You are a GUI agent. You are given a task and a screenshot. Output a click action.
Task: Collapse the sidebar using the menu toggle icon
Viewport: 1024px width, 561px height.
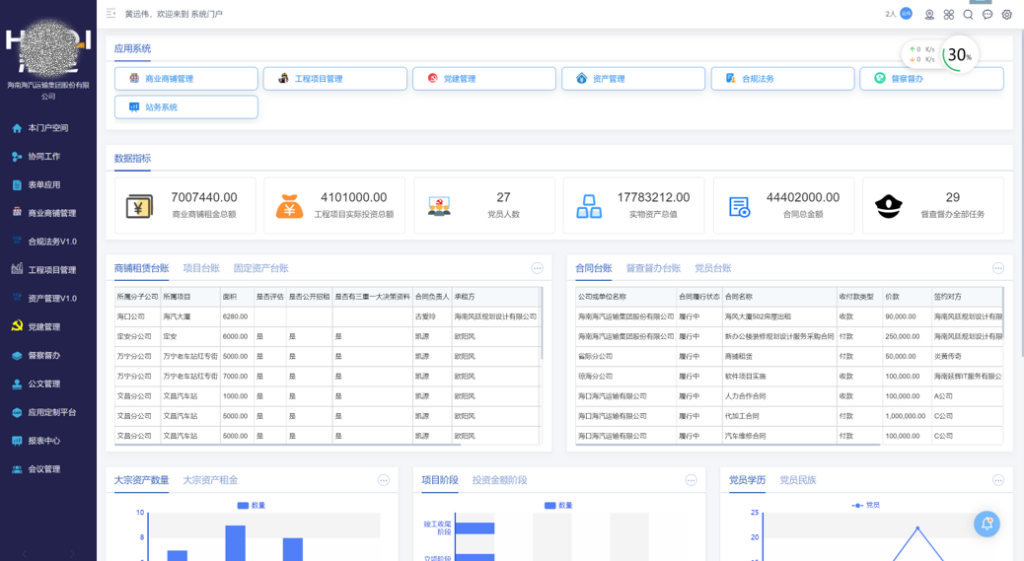111,14
